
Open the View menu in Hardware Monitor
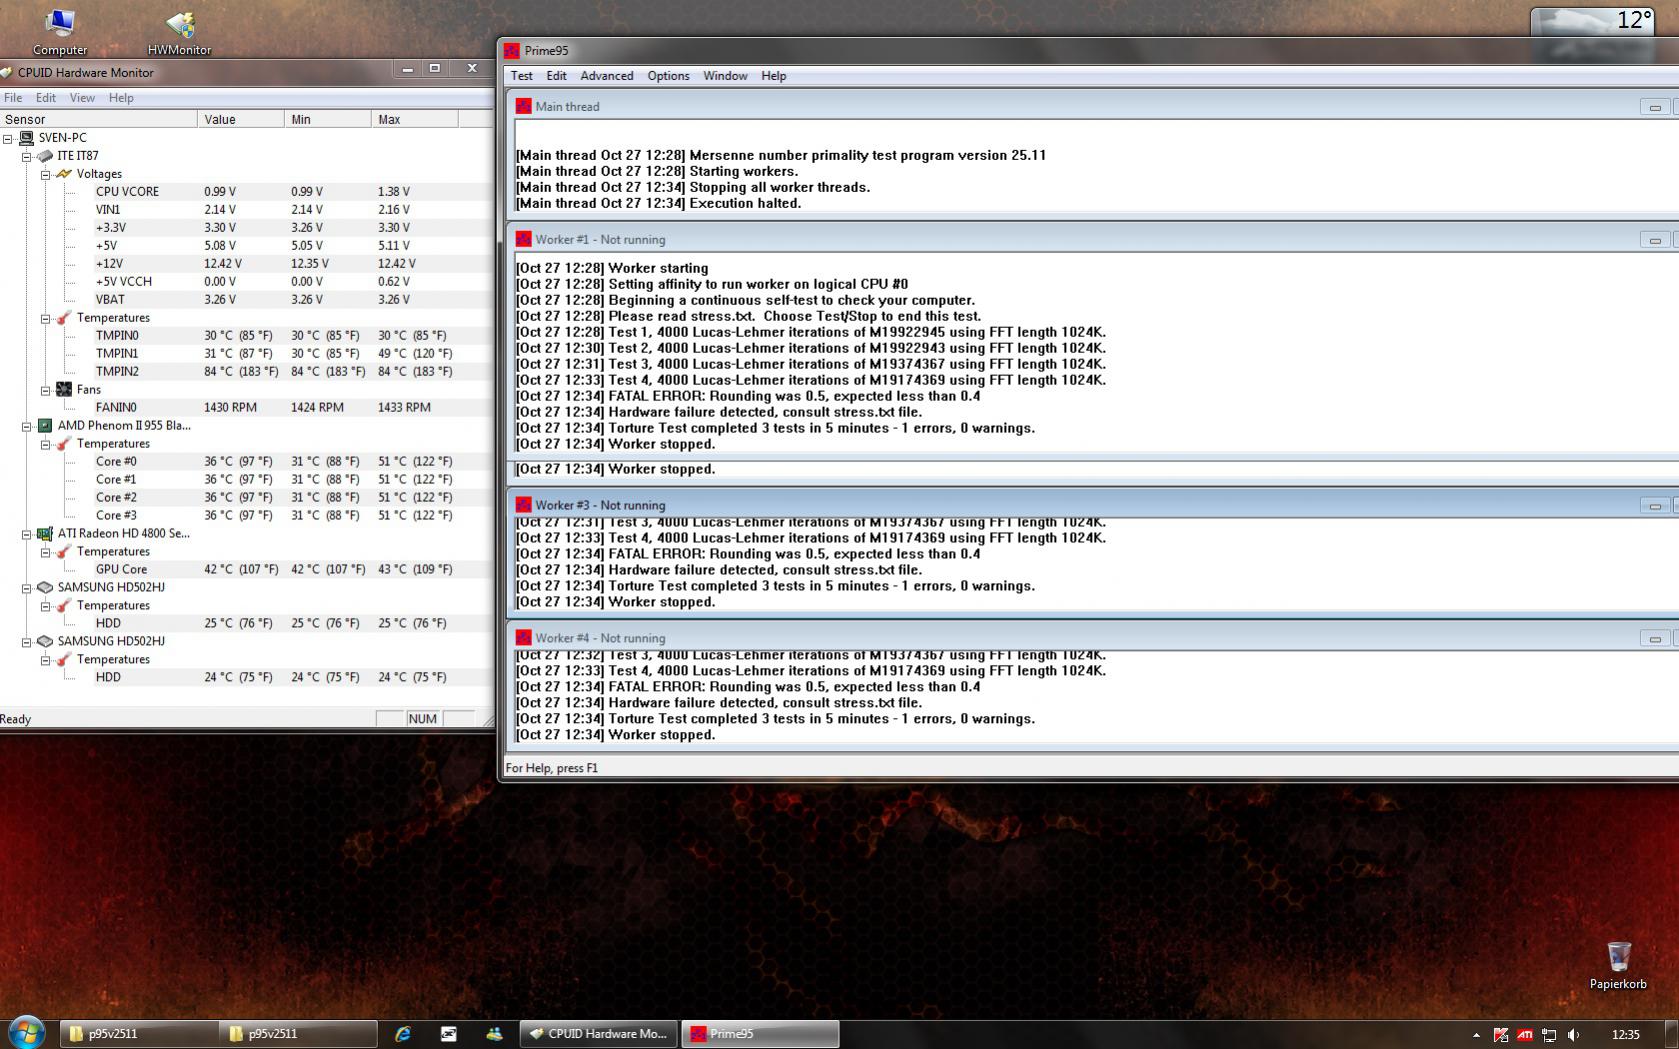pyautogui.click(x=82, y=98)
